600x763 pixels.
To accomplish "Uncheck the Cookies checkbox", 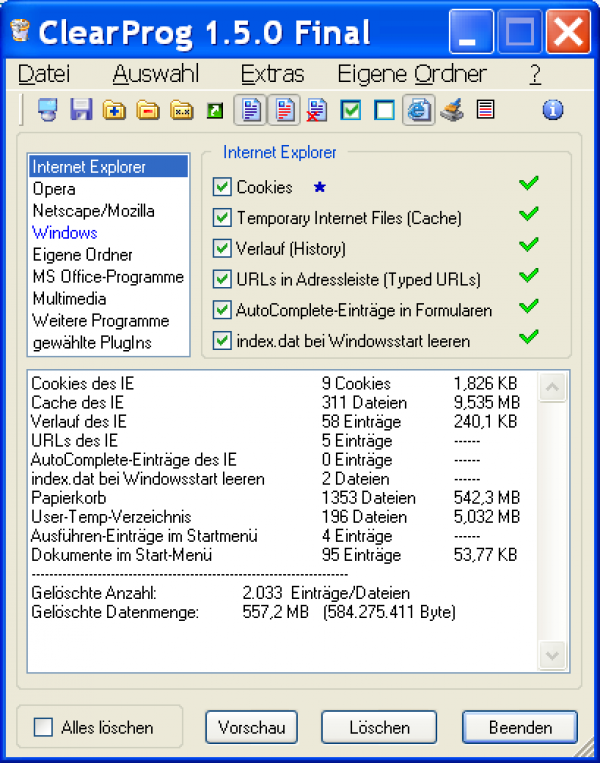I will click(x=222, y=187).
